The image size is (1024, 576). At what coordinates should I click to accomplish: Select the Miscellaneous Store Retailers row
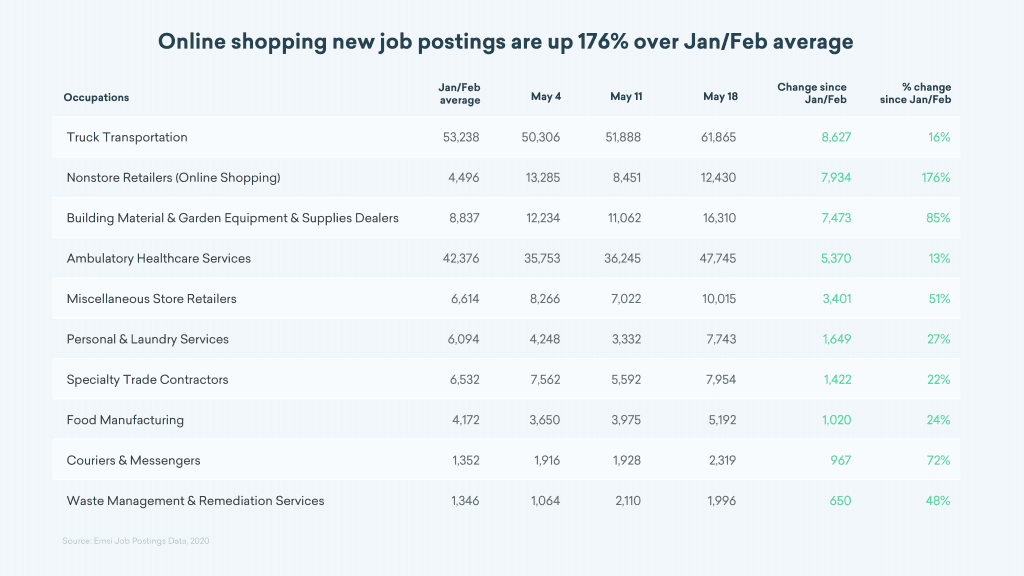[x=151, y=299]
